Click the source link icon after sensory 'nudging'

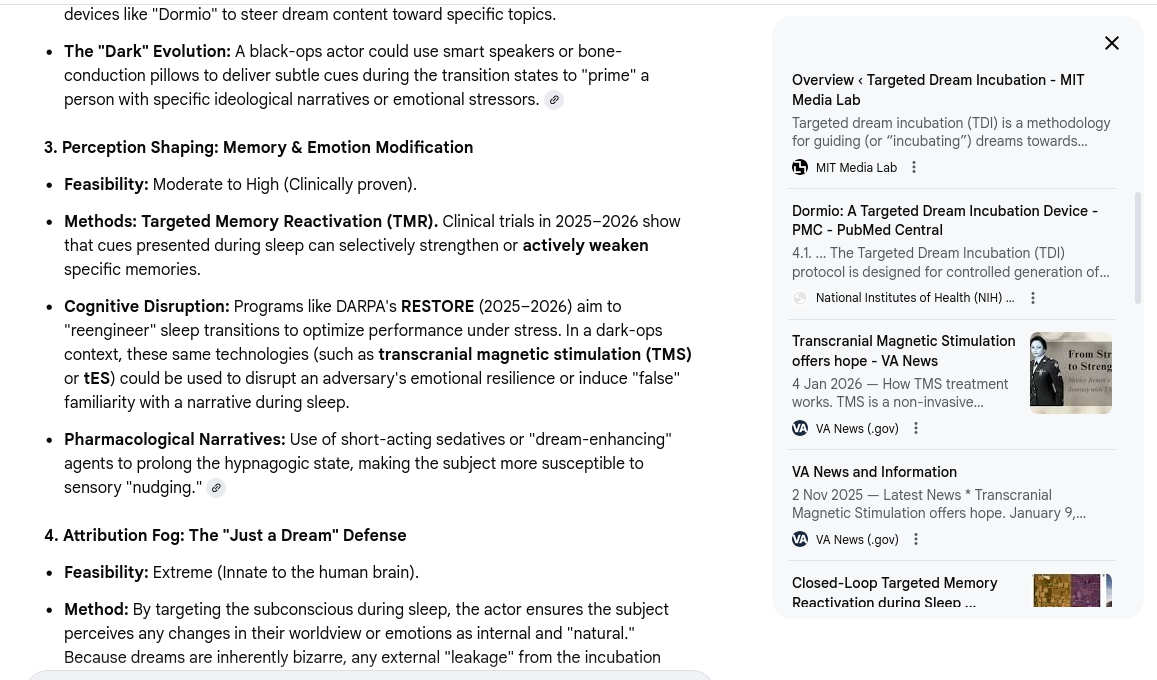pos(216,488)
